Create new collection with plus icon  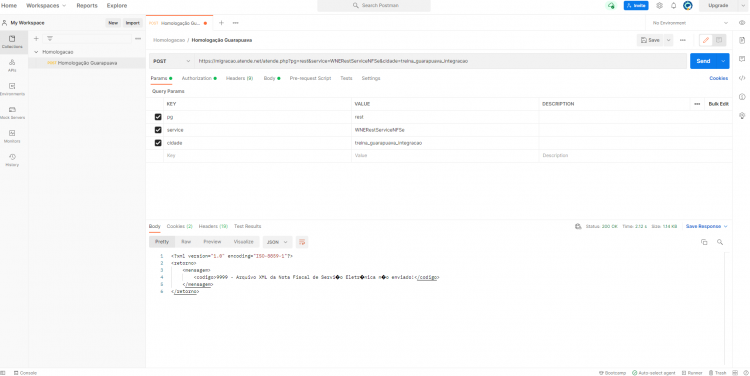coord(36,39)
